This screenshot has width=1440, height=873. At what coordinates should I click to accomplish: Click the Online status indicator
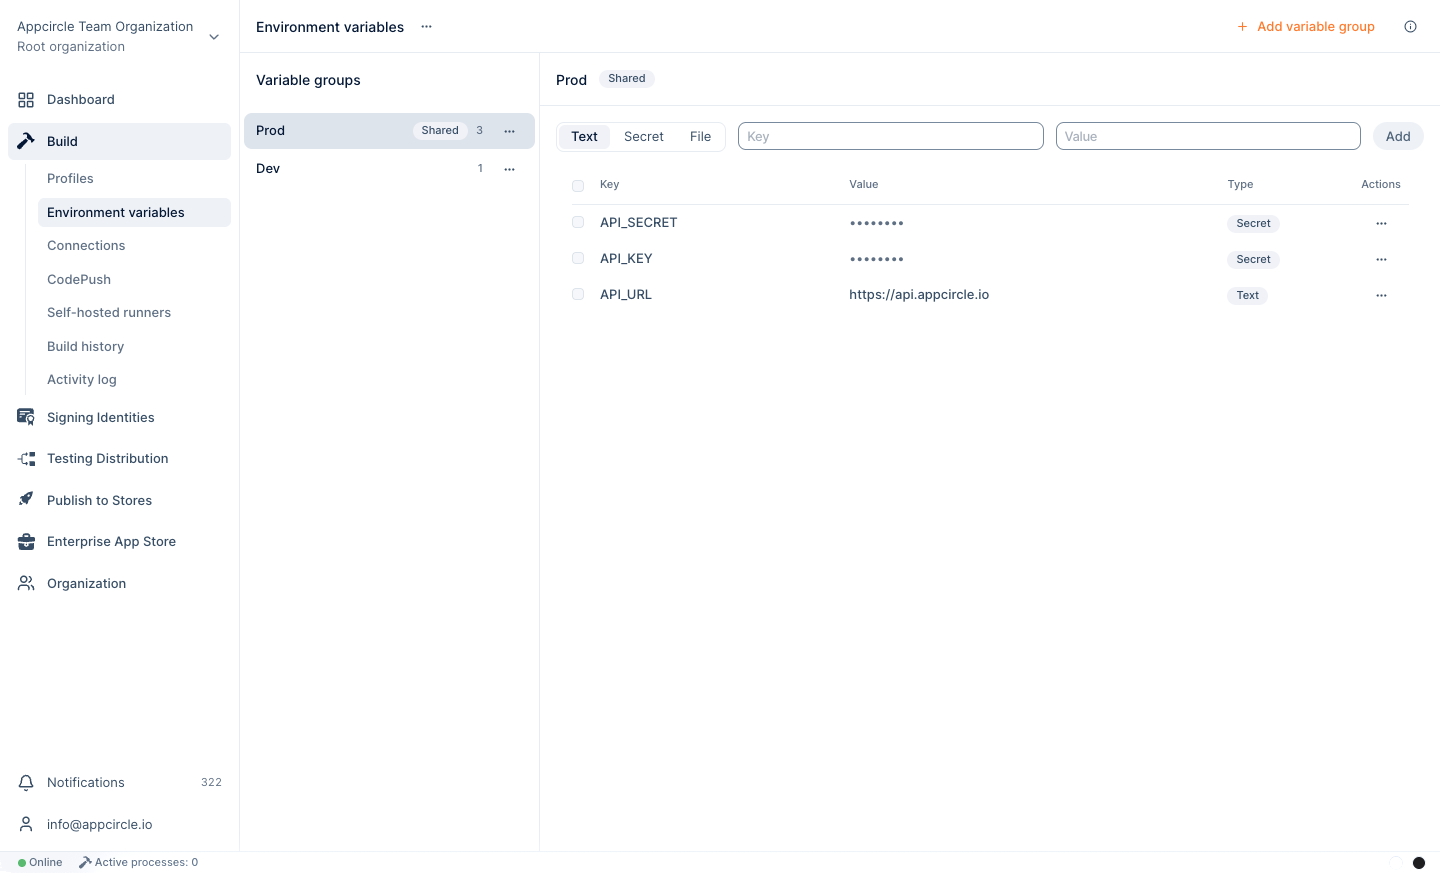(x=40, y=862)
